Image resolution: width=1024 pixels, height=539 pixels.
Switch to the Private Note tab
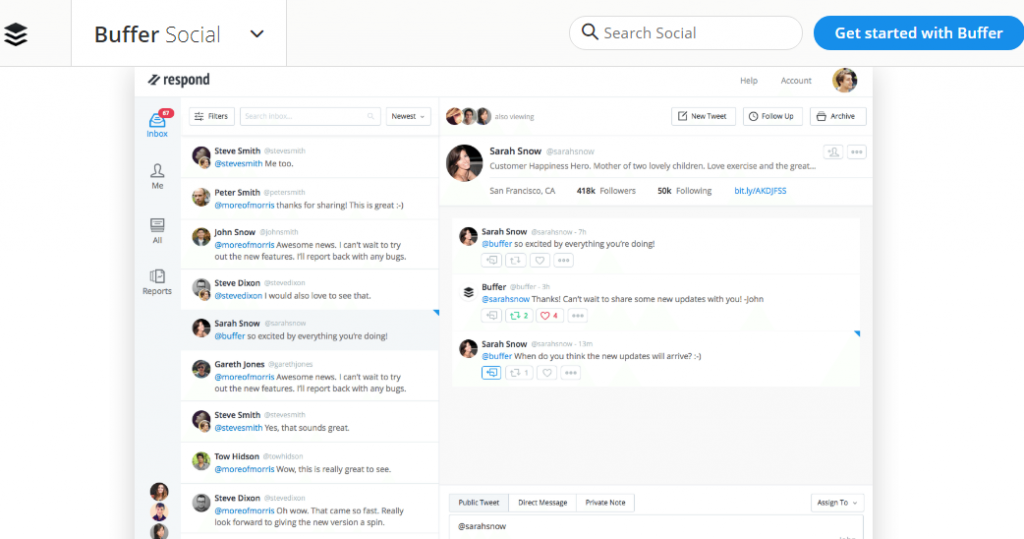[605, 502]
